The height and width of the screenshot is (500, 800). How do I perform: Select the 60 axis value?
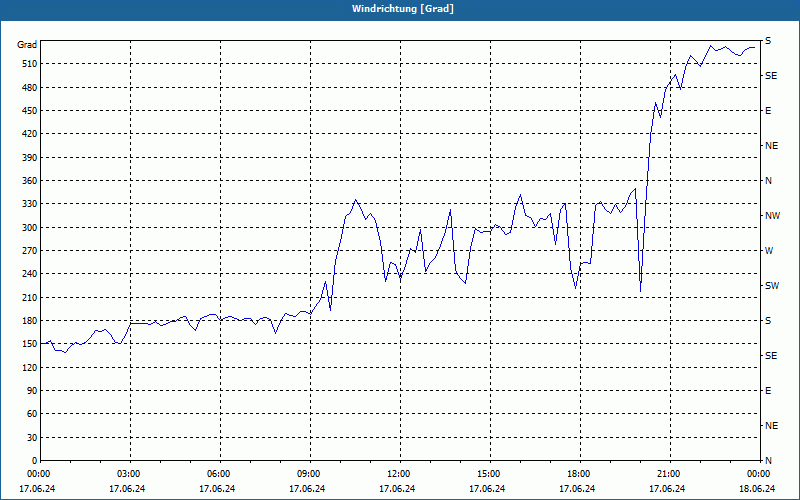pyautogui.click(x=31, y=414)
